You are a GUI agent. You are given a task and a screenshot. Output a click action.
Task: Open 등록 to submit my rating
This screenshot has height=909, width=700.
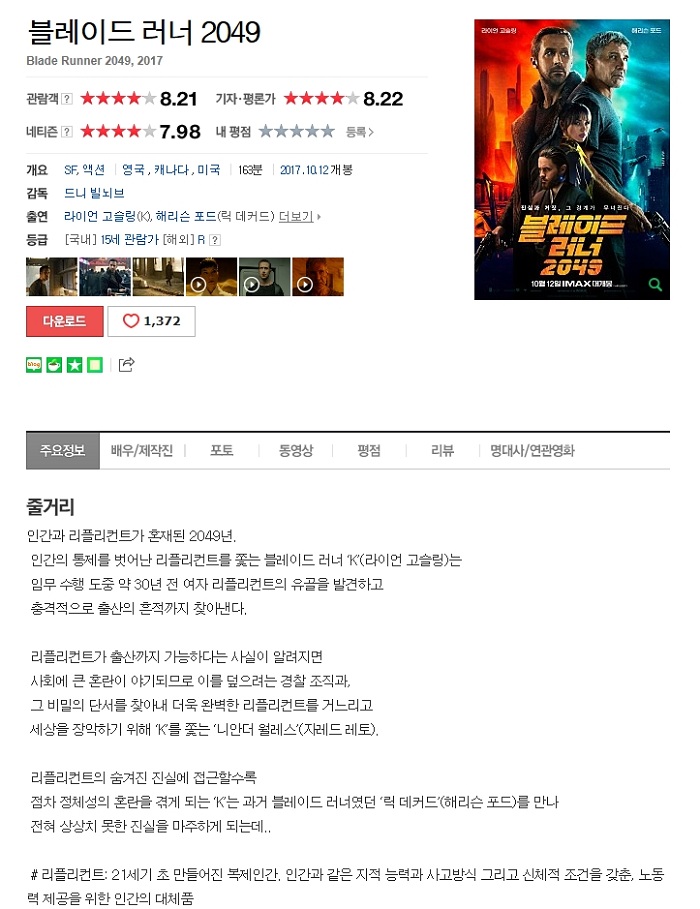pos(360,132)
